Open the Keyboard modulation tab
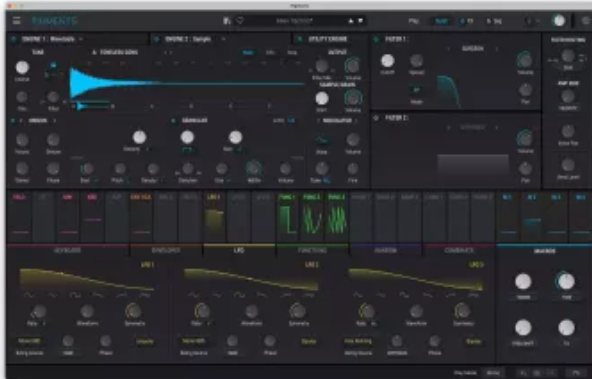 (x=68, y=250)
